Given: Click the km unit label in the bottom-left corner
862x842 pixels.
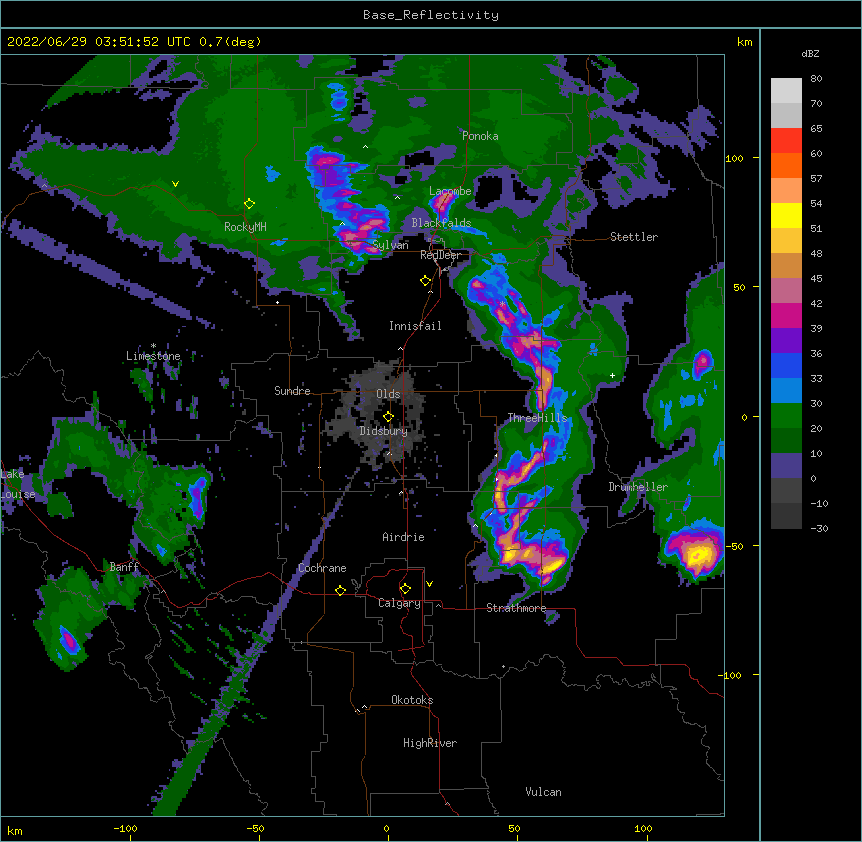Looking at the screenshot, I should (x=14, y=831).
